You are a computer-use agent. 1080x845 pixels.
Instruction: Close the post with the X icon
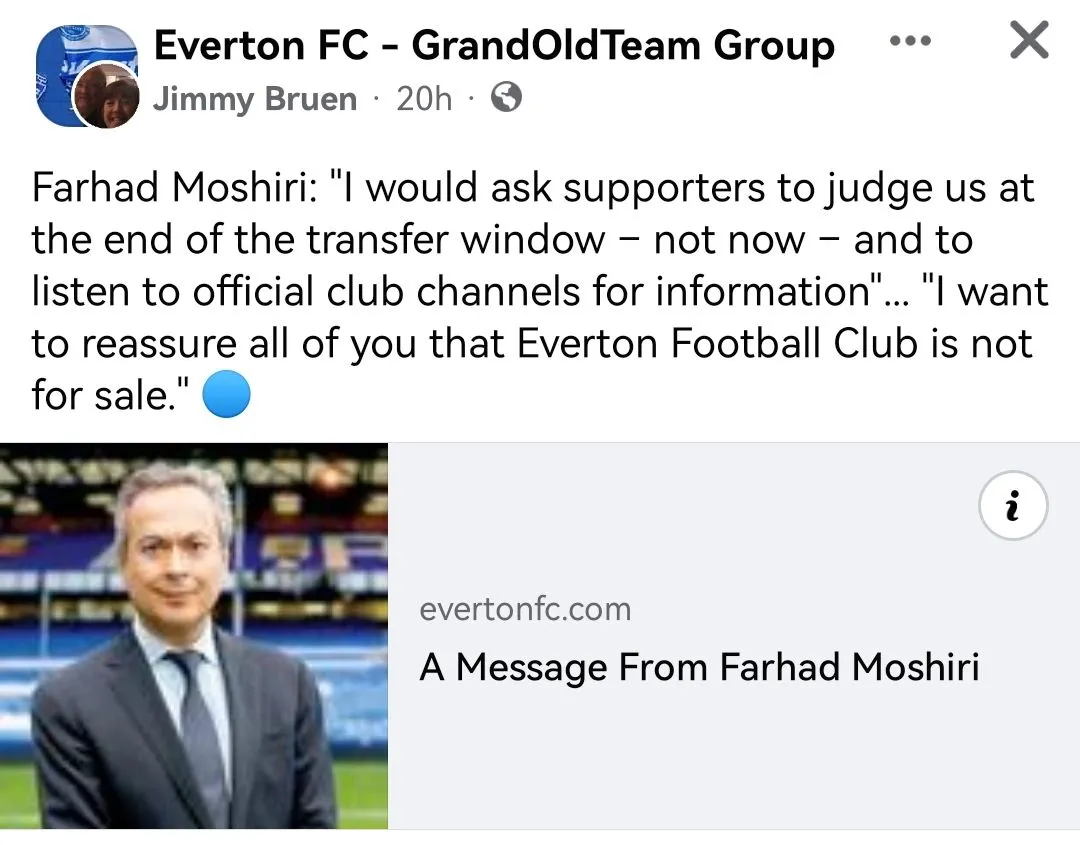[x=1028, y=41]
